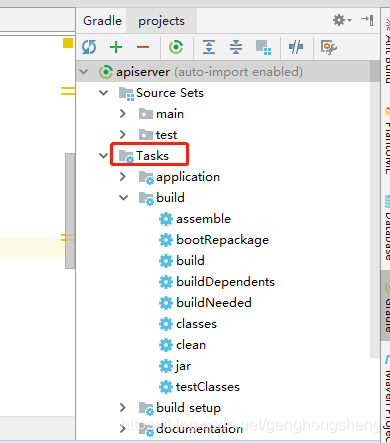390x443 pixels.
Task: Collapse all tree nodes
Action: coord(236,47)
